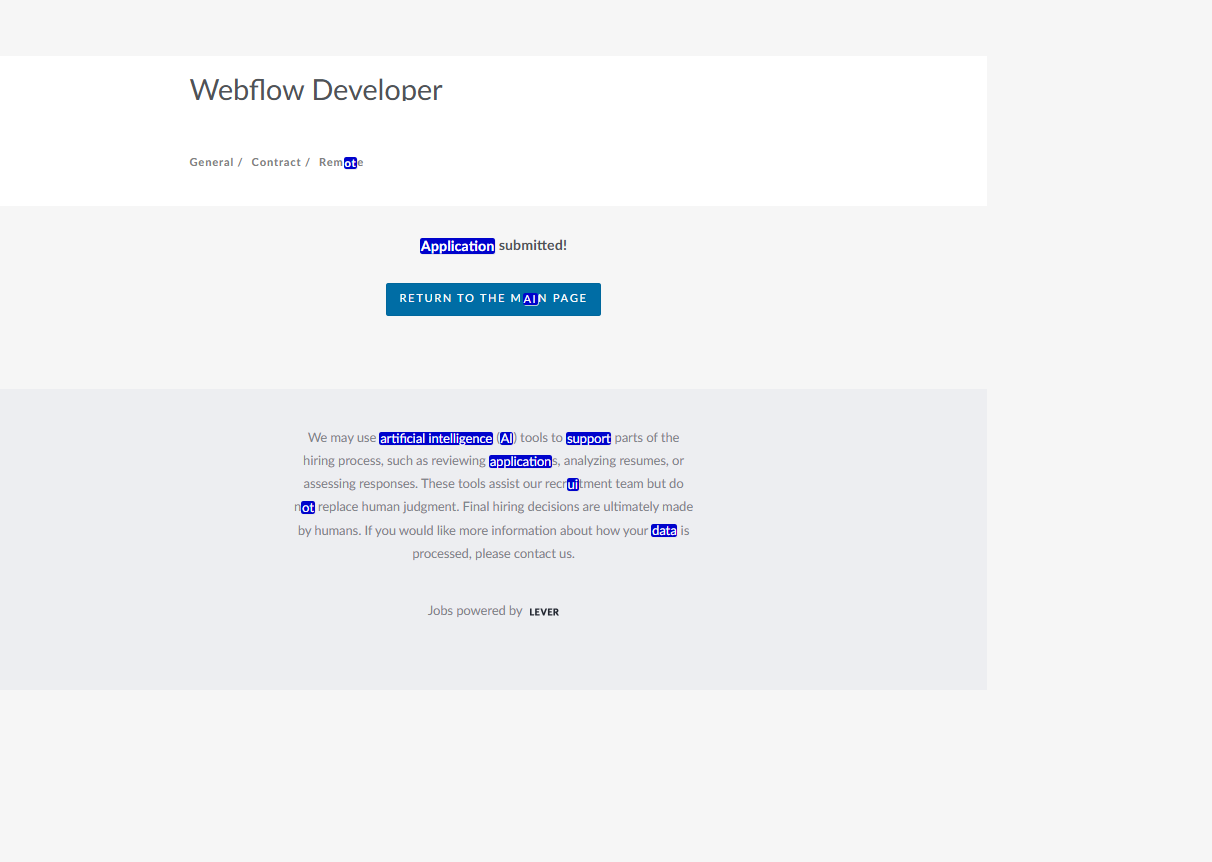Screen dimensions: 1212x862
Task: Click the highlighted word 'support'
Action: pos(588,438)
